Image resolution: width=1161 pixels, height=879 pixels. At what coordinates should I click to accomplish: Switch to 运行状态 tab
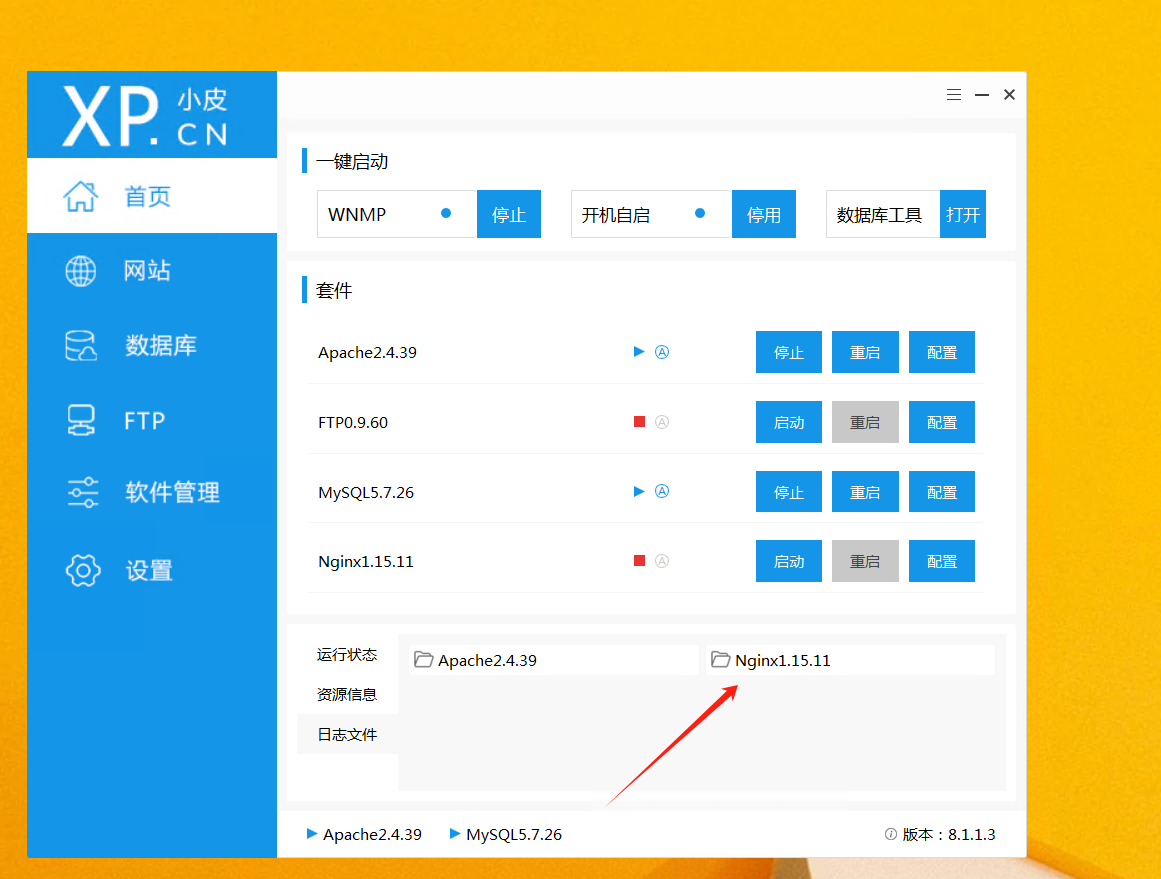347,654
